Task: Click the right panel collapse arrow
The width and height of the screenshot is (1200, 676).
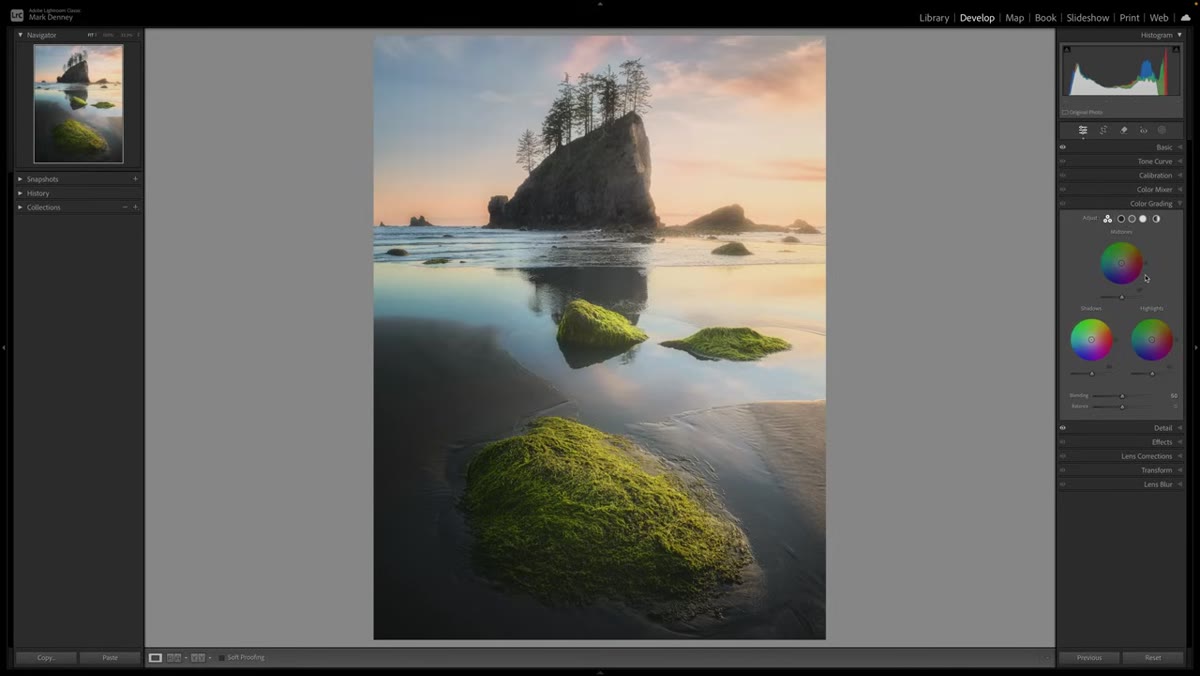Action: pyautogui.click(x=1196, y=347)
